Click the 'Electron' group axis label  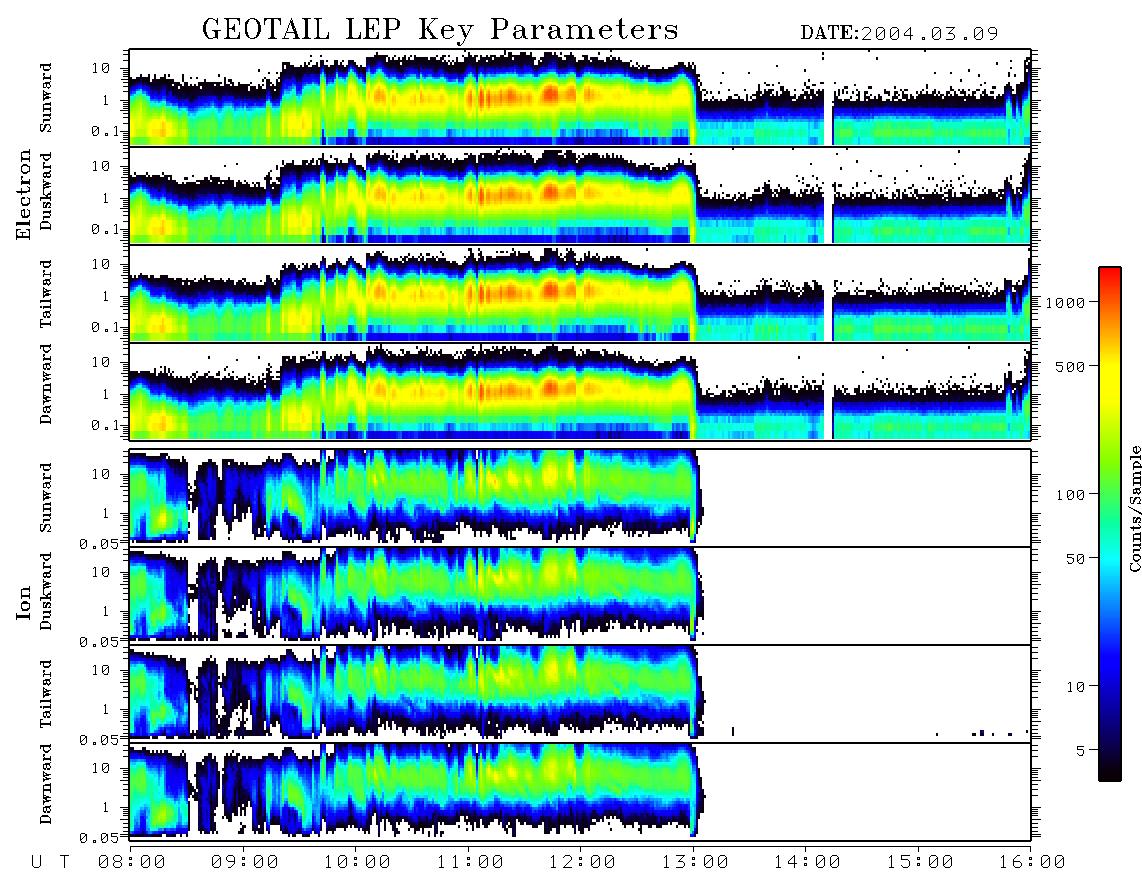[24, 194]
